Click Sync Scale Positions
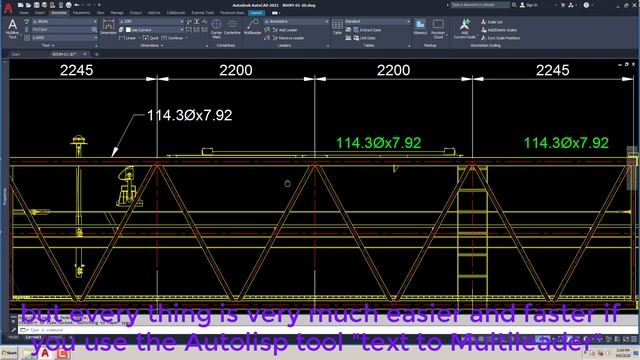This screenshot has width=640, height=360. [x=500, y=38]
